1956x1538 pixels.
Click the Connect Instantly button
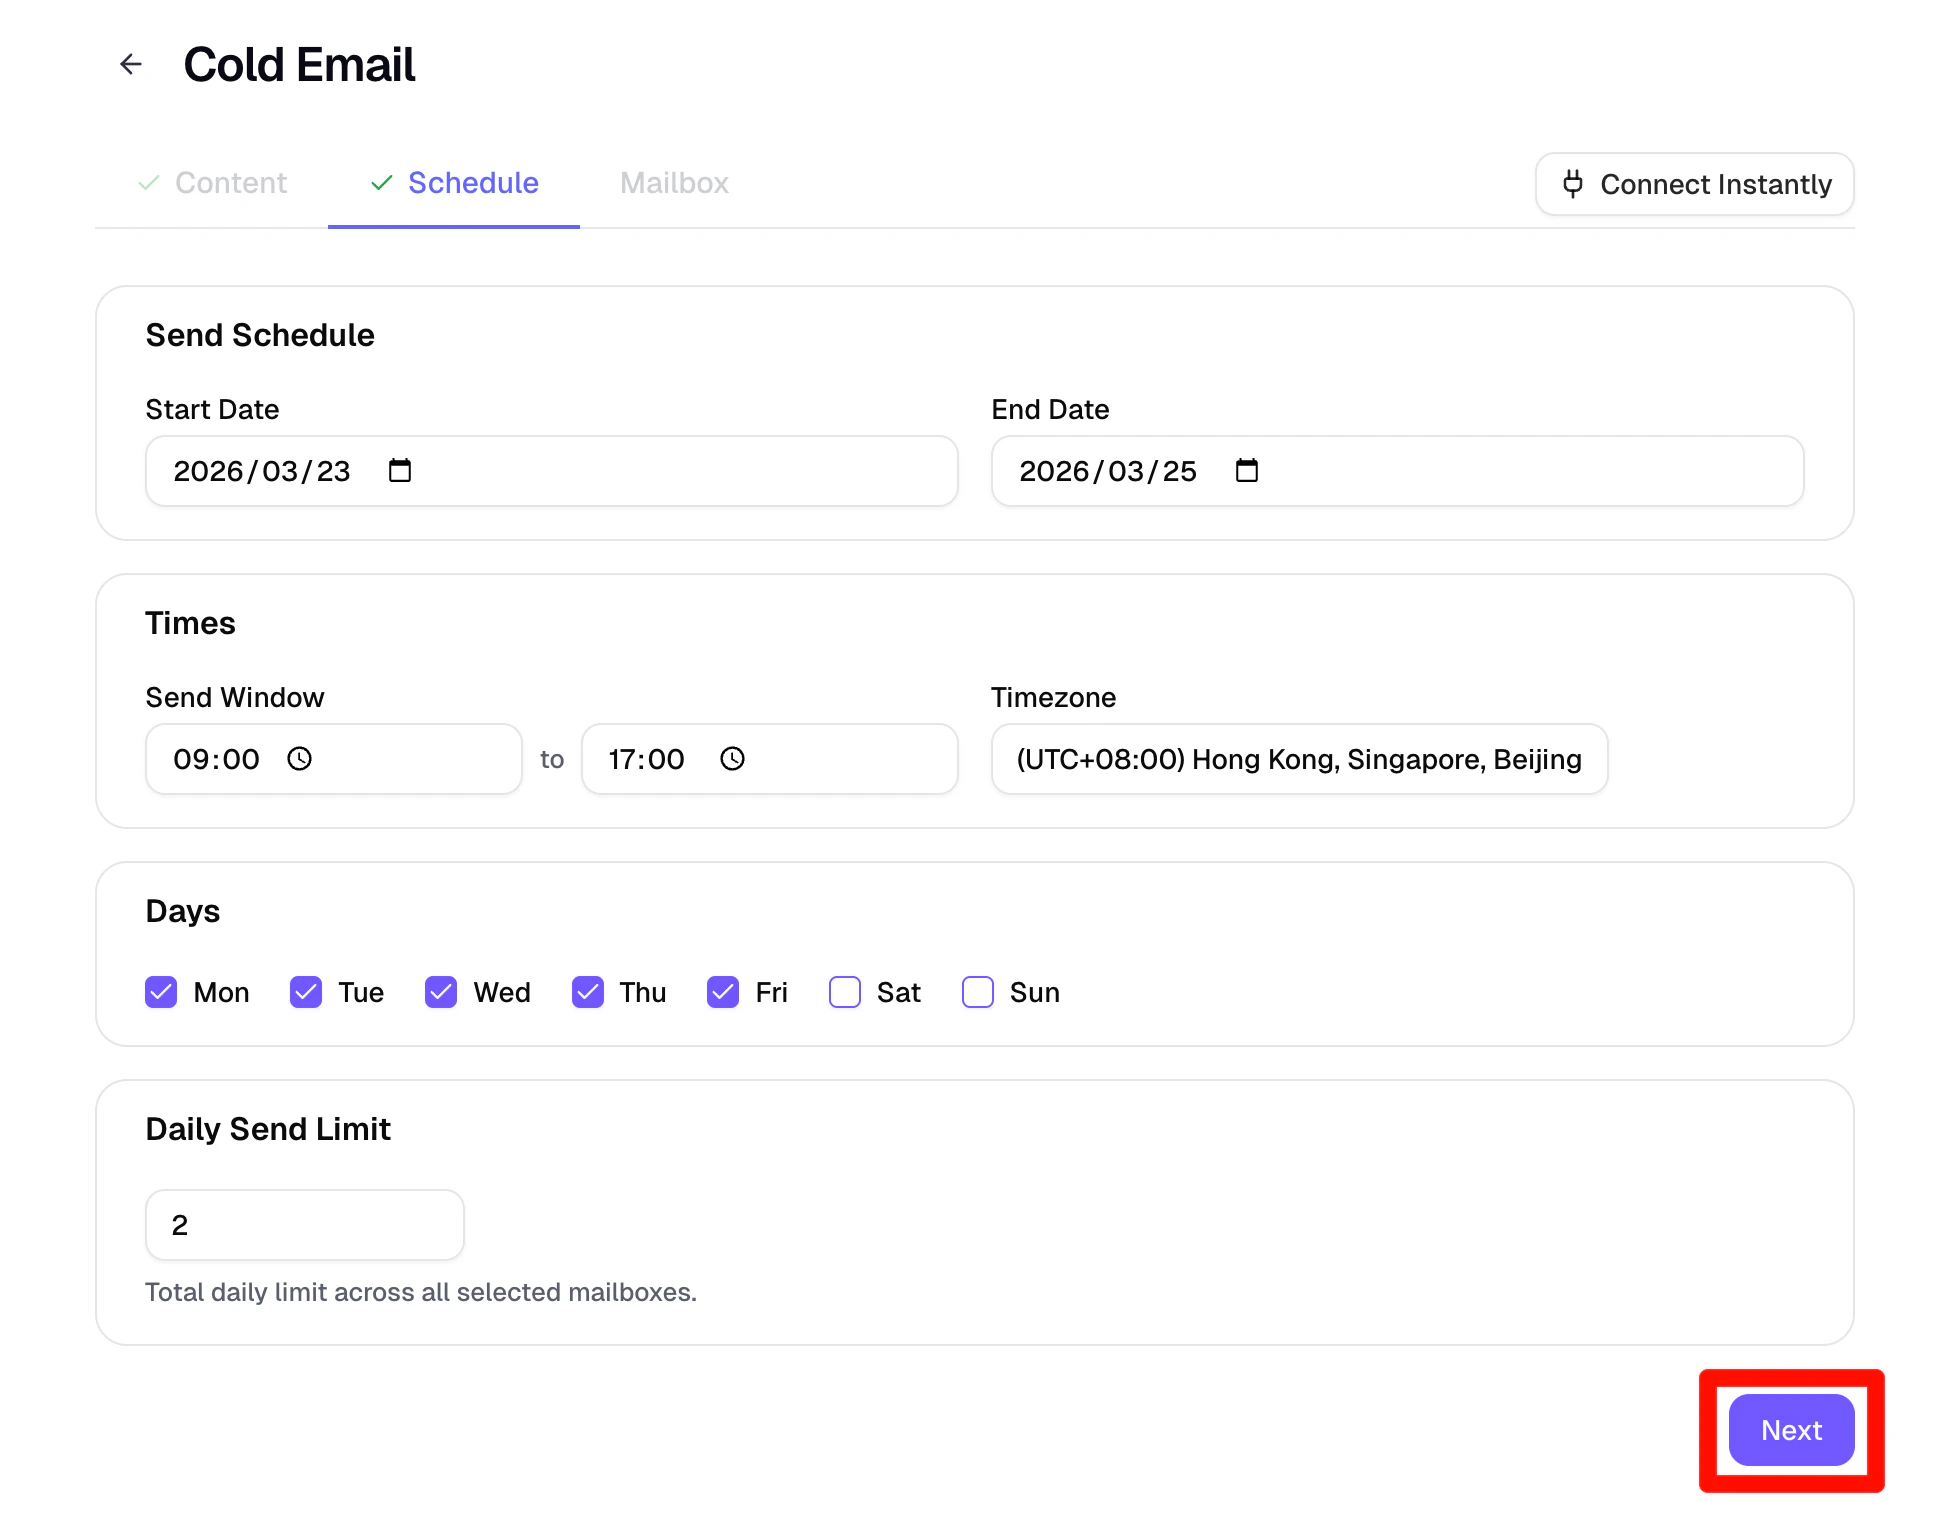(1694, 184)
